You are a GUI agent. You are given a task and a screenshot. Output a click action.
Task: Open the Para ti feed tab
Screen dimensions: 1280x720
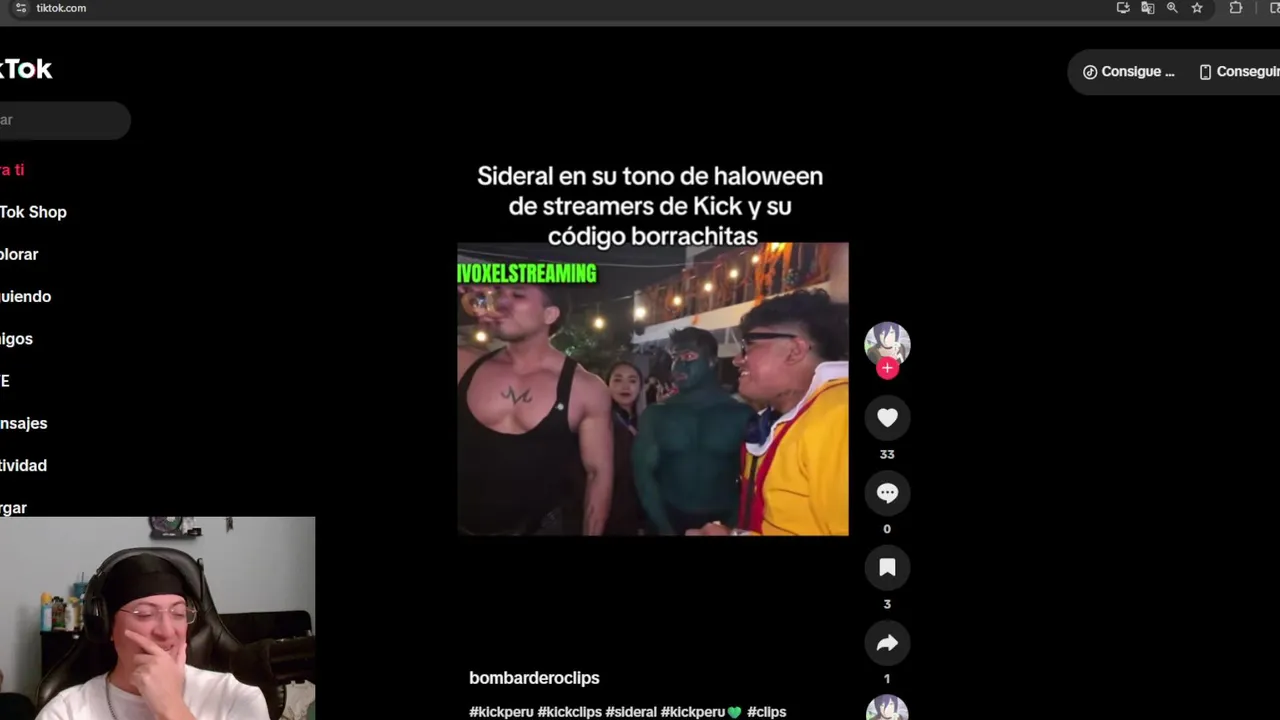[12, 170]
